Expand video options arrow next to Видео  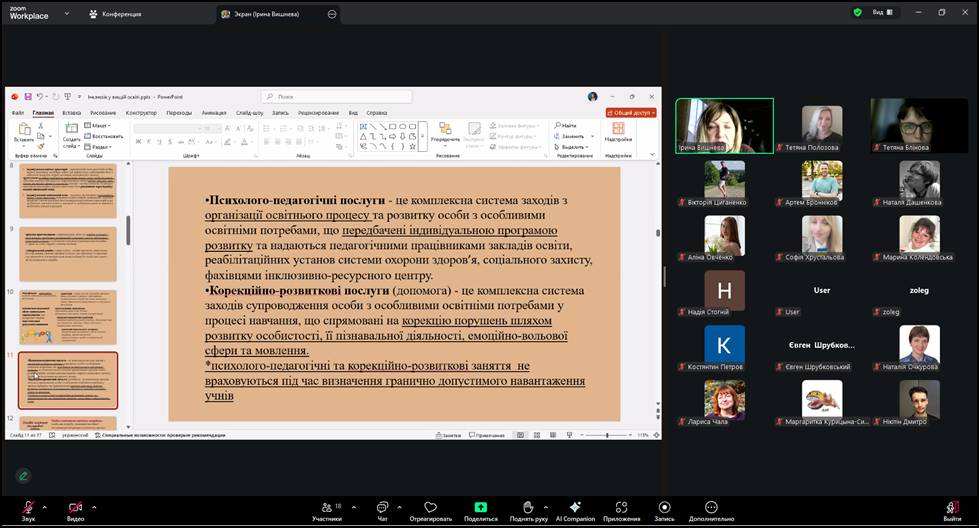click(x=95, y=507)
